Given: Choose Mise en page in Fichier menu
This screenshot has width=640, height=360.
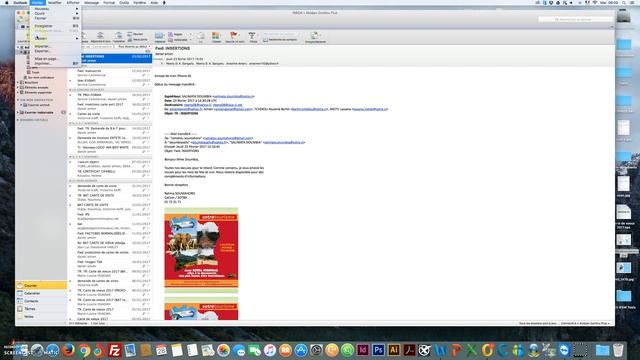Looking at the screenshot, I should 55,59.
